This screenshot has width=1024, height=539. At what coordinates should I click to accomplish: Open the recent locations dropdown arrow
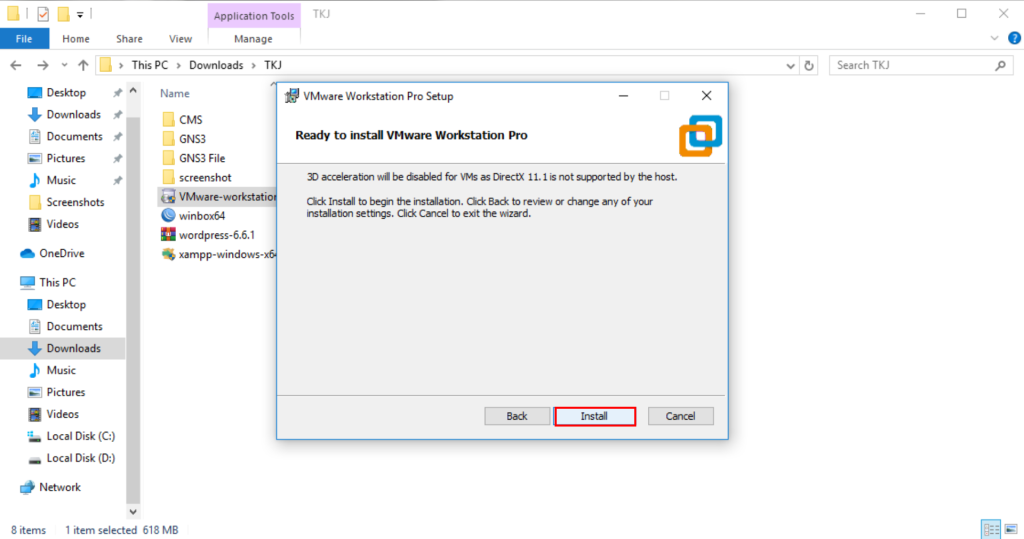coord(62,65)
